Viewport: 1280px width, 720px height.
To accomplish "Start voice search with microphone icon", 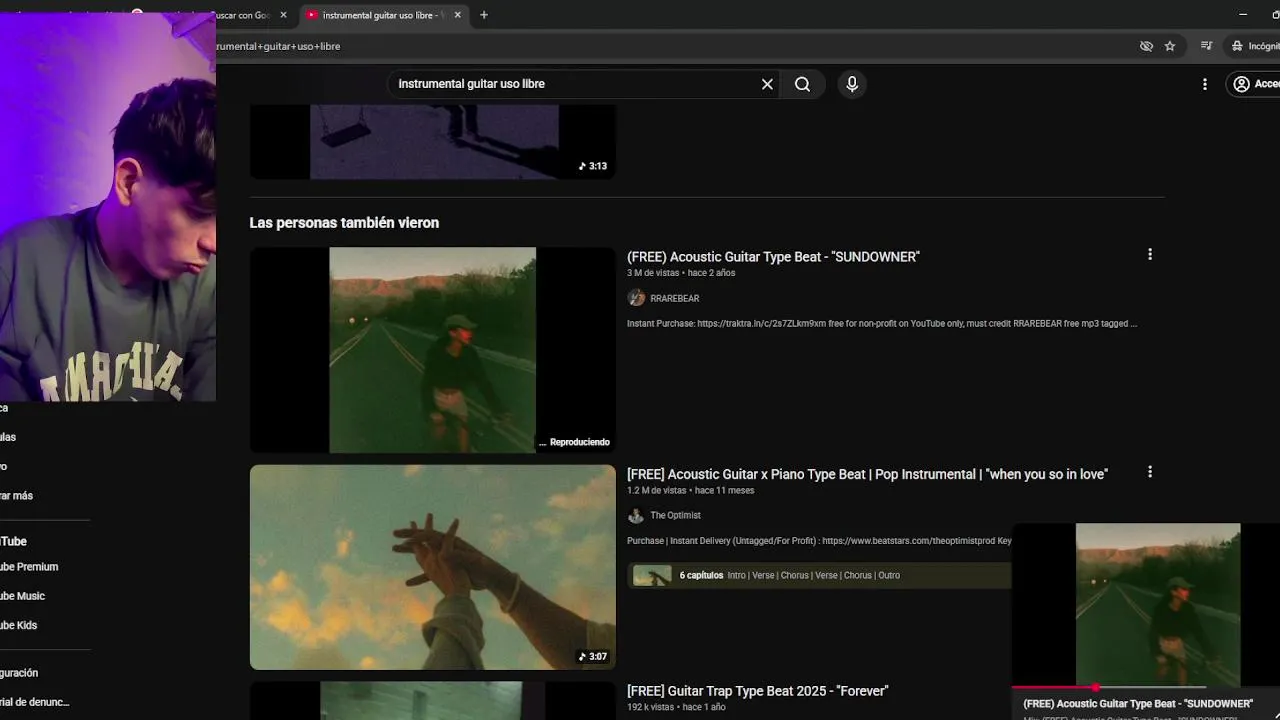I will click(x=852, y=84).
